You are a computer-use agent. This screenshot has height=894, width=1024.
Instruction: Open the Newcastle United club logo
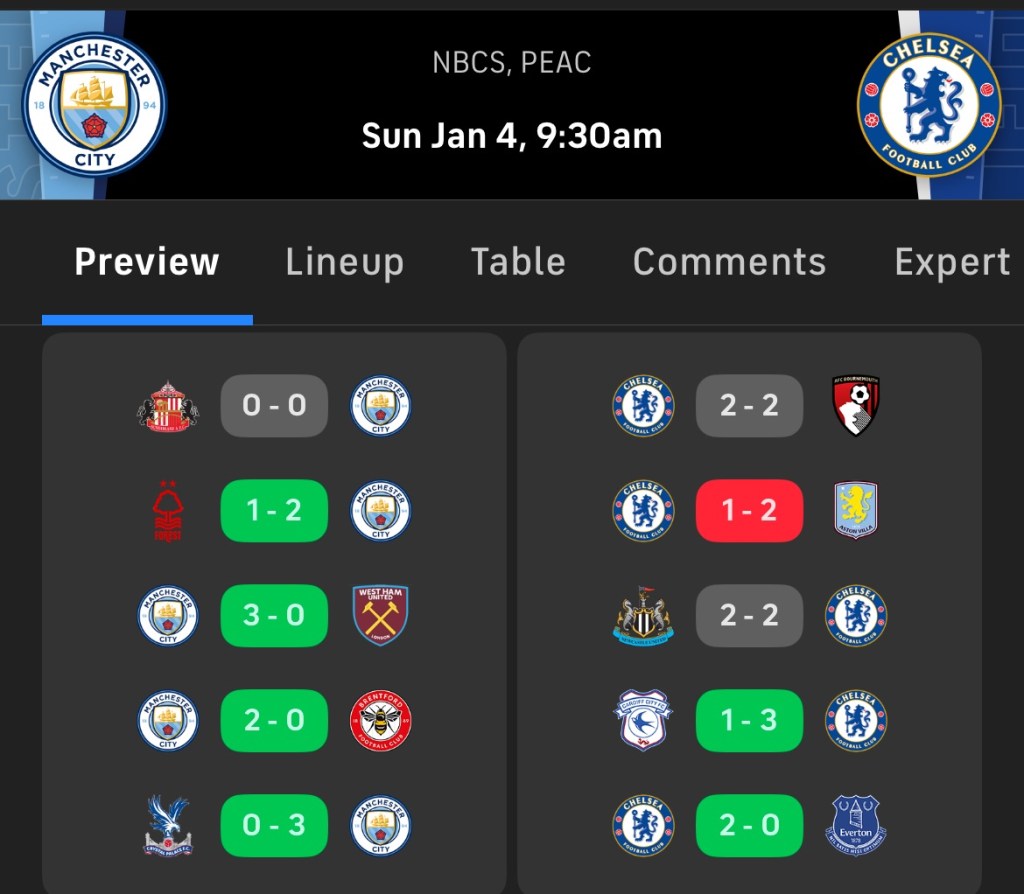643,616
